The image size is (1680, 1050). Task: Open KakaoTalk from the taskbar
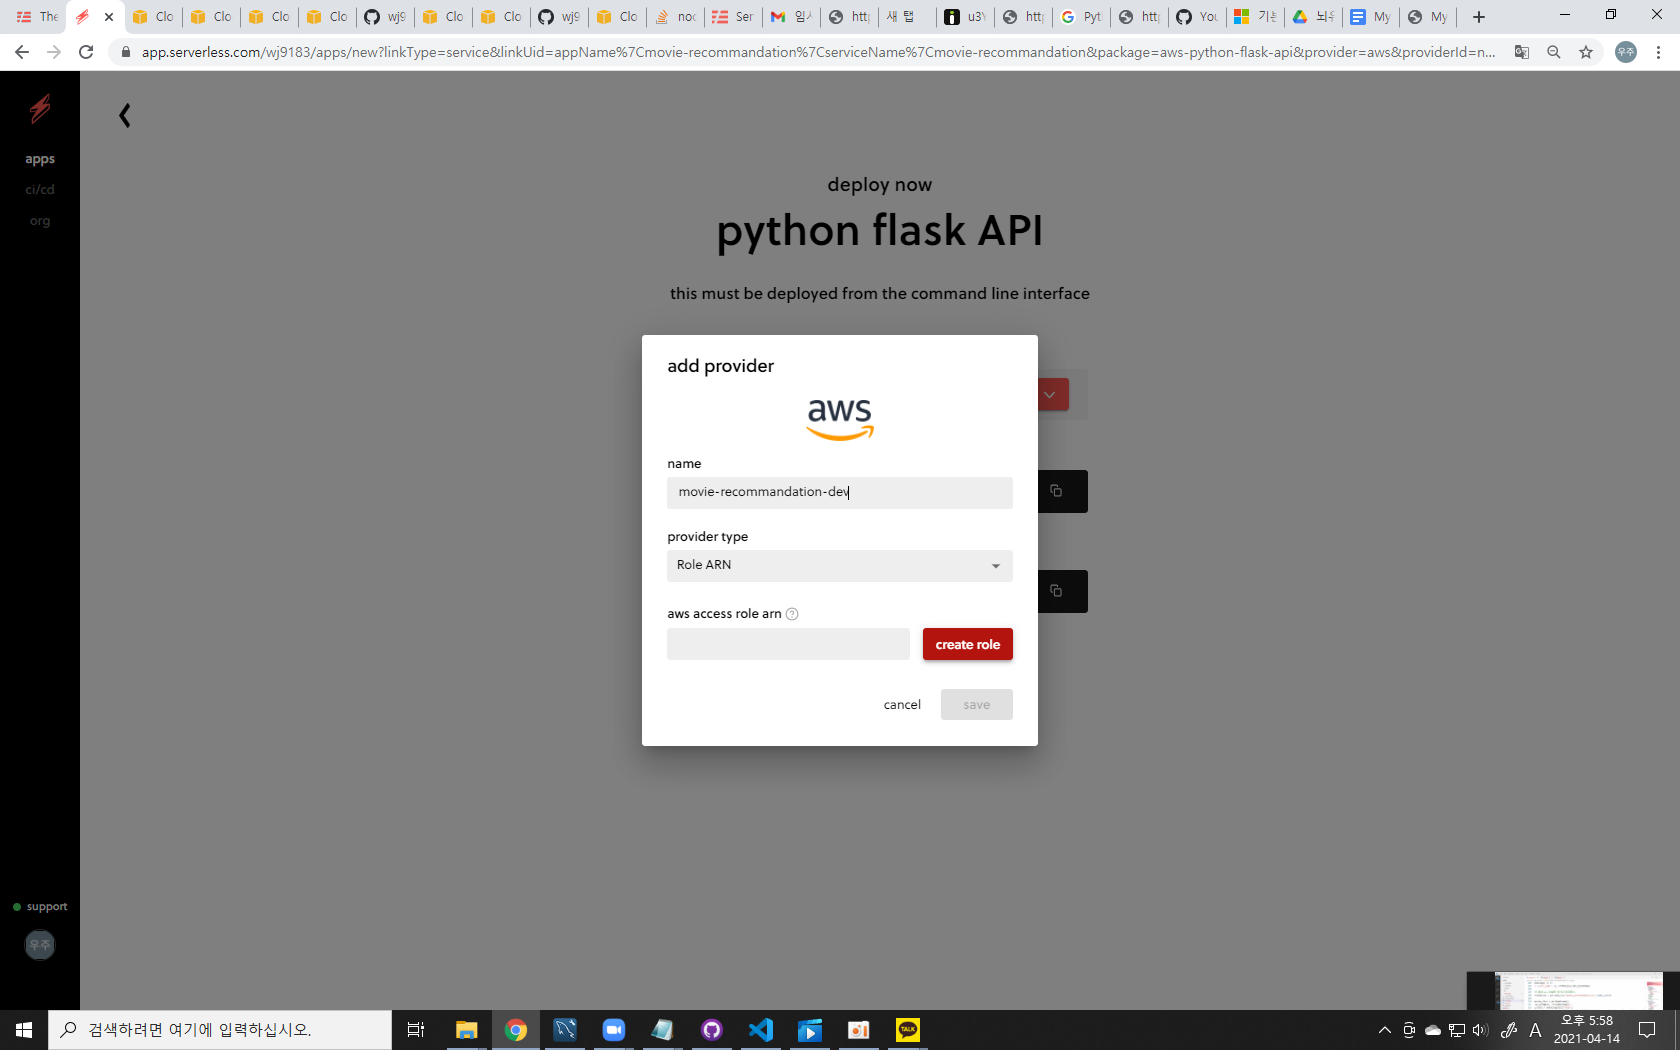[908, 1030]
